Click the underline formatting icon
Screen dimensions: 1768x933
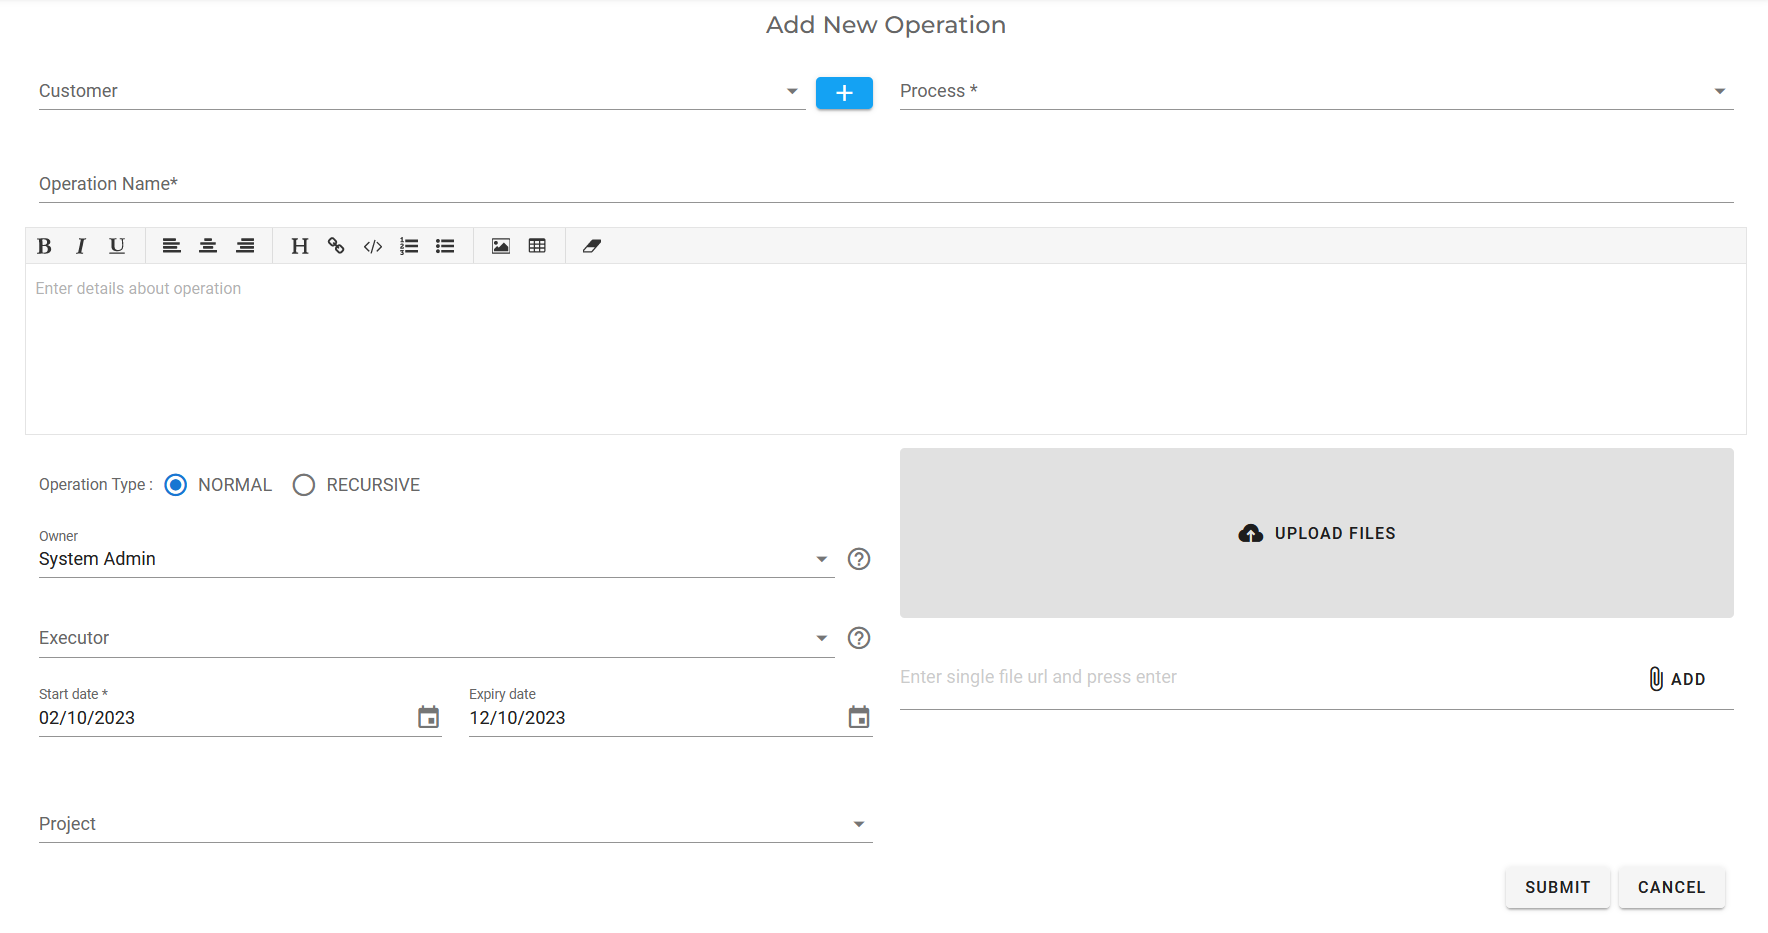117,246
